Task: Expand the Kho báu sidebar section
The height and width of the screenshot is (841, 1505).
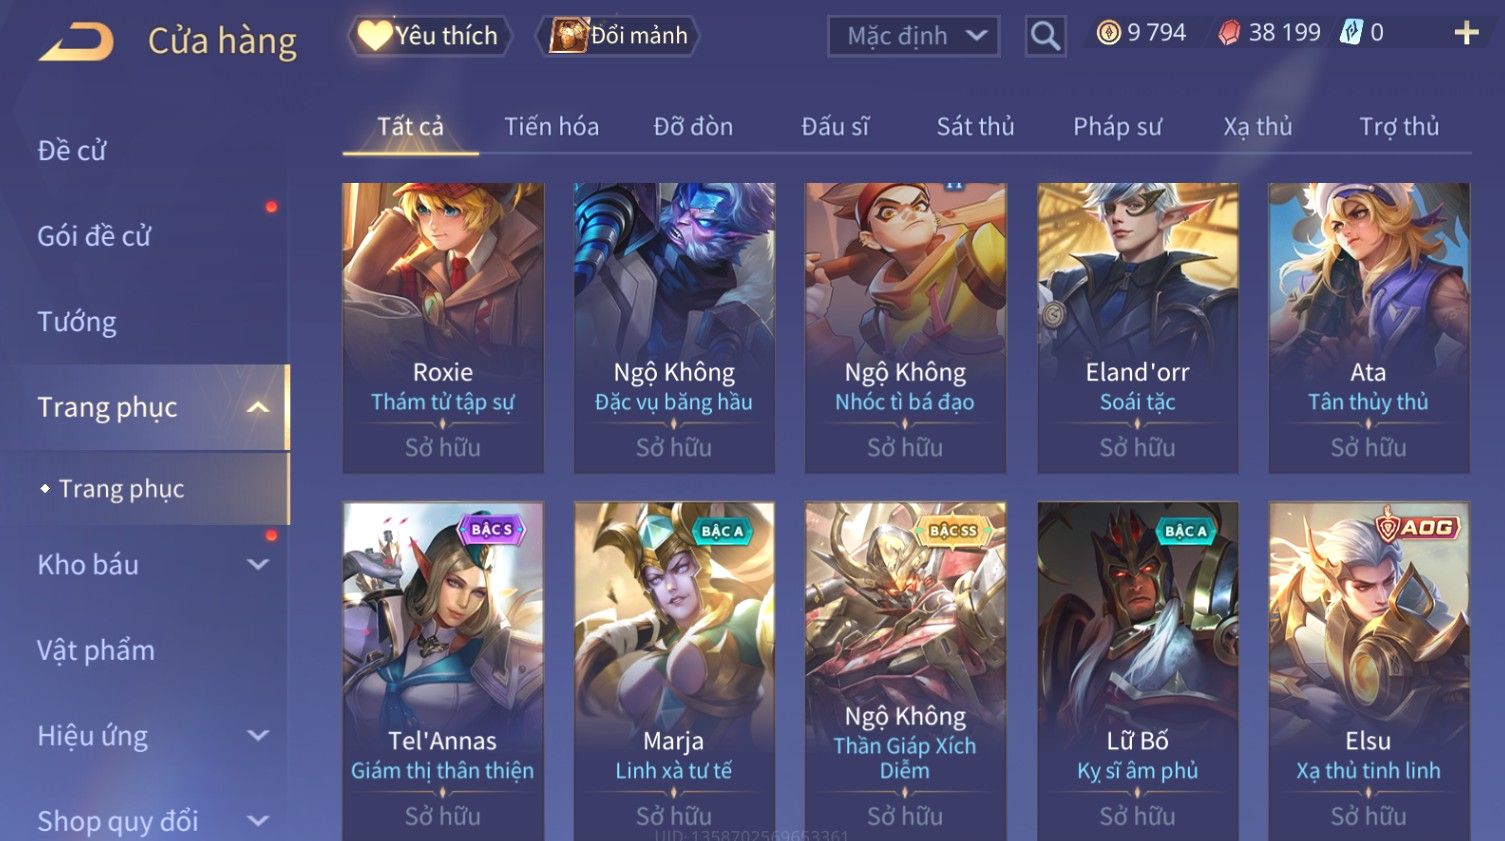Action: 258,564
